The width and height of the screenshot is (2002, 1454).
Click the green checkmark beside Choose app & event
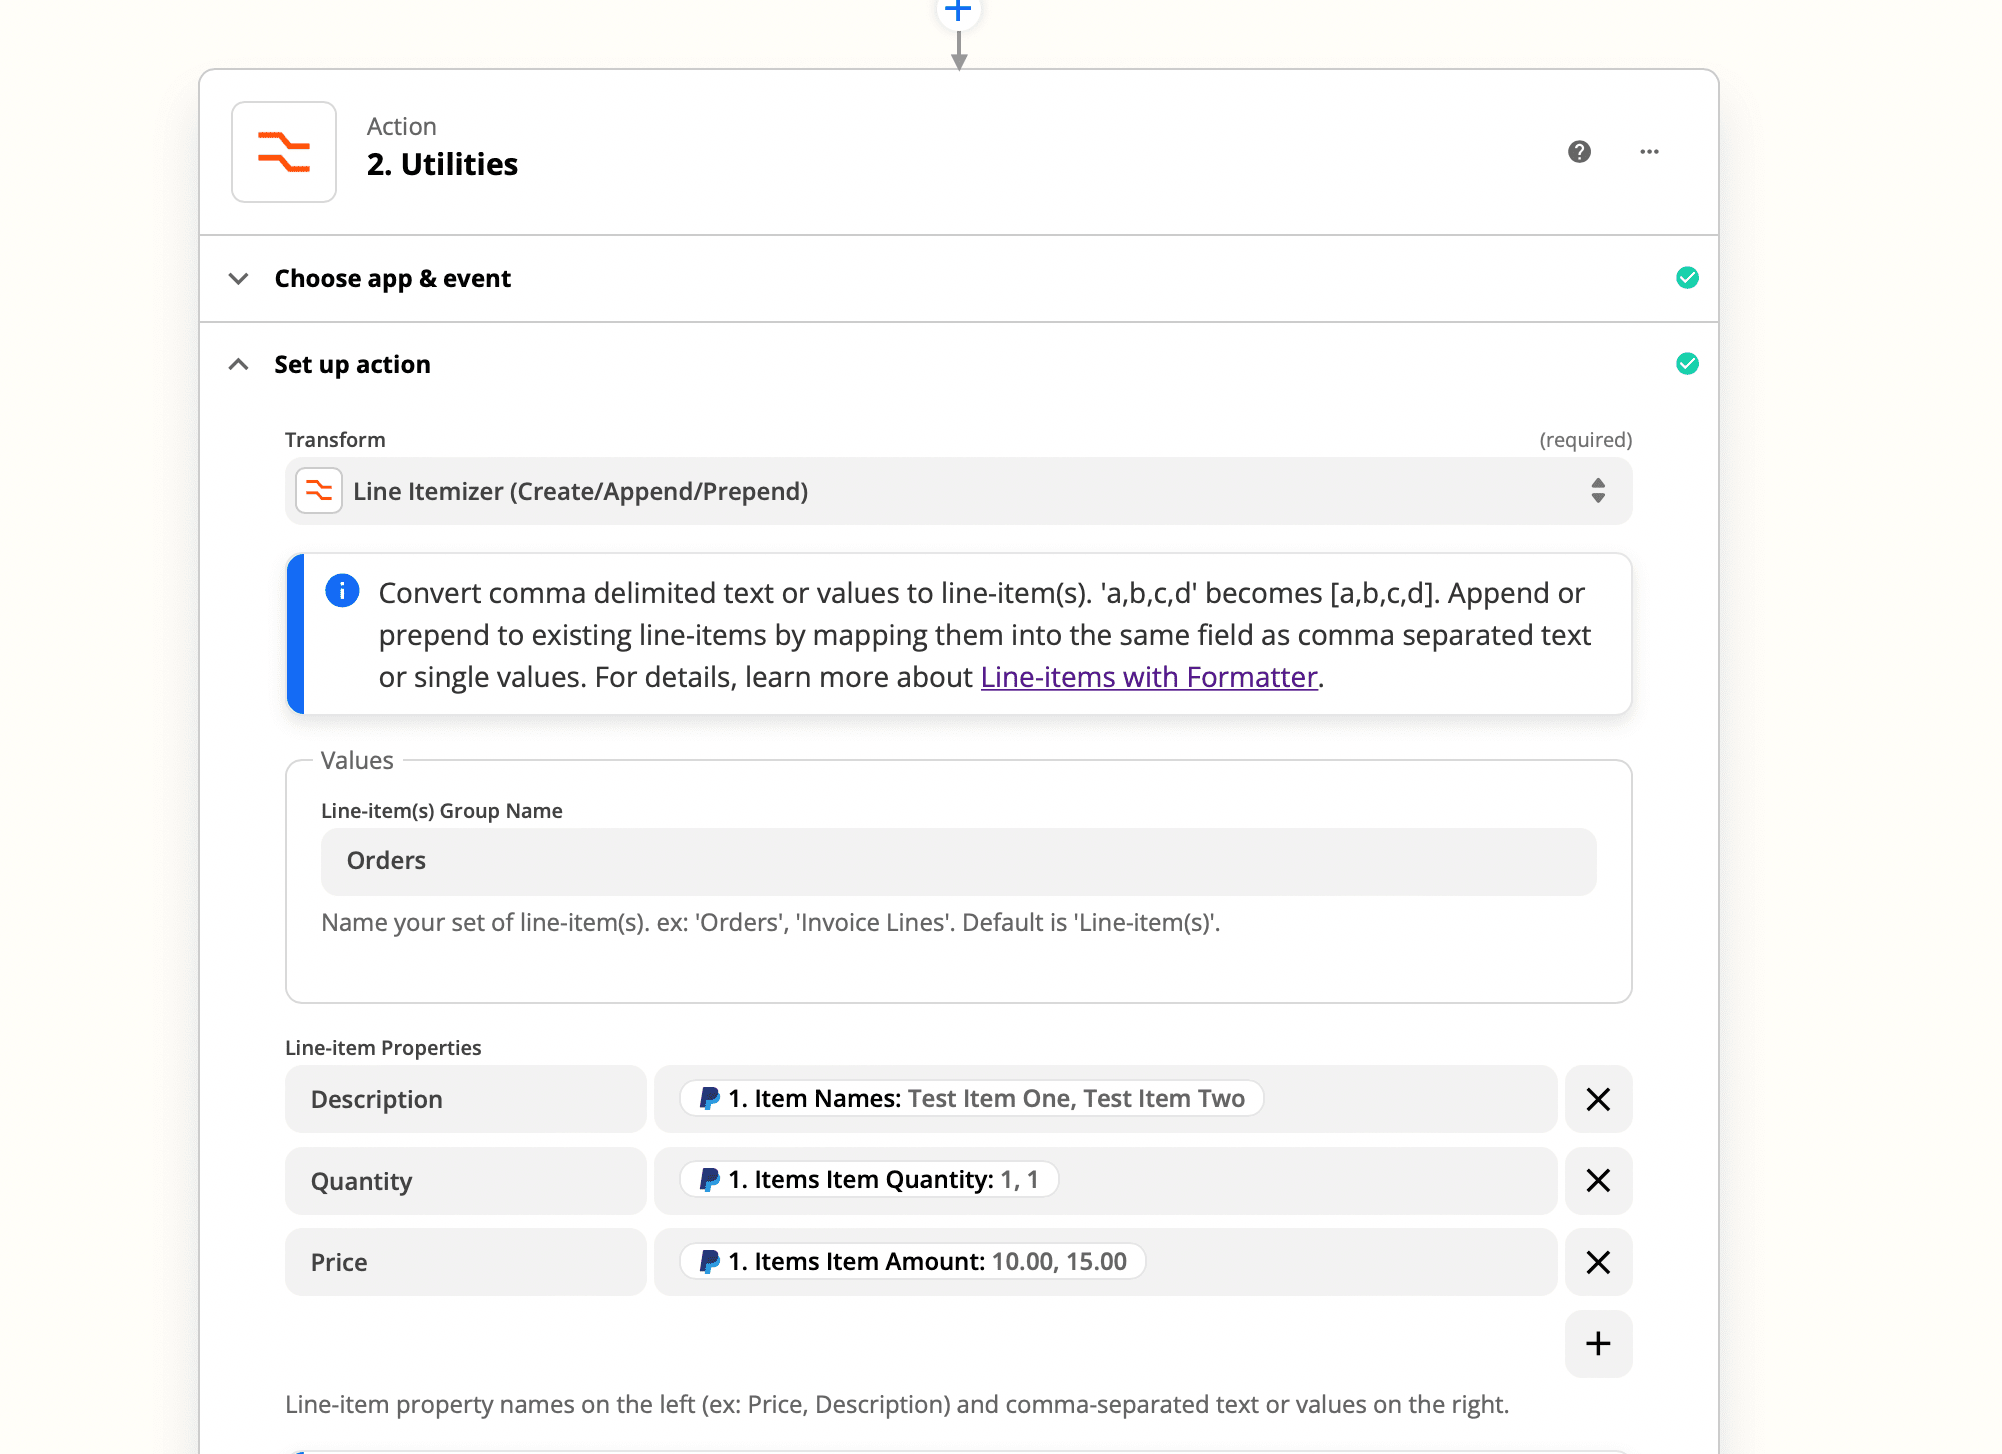pos(1687,278)
